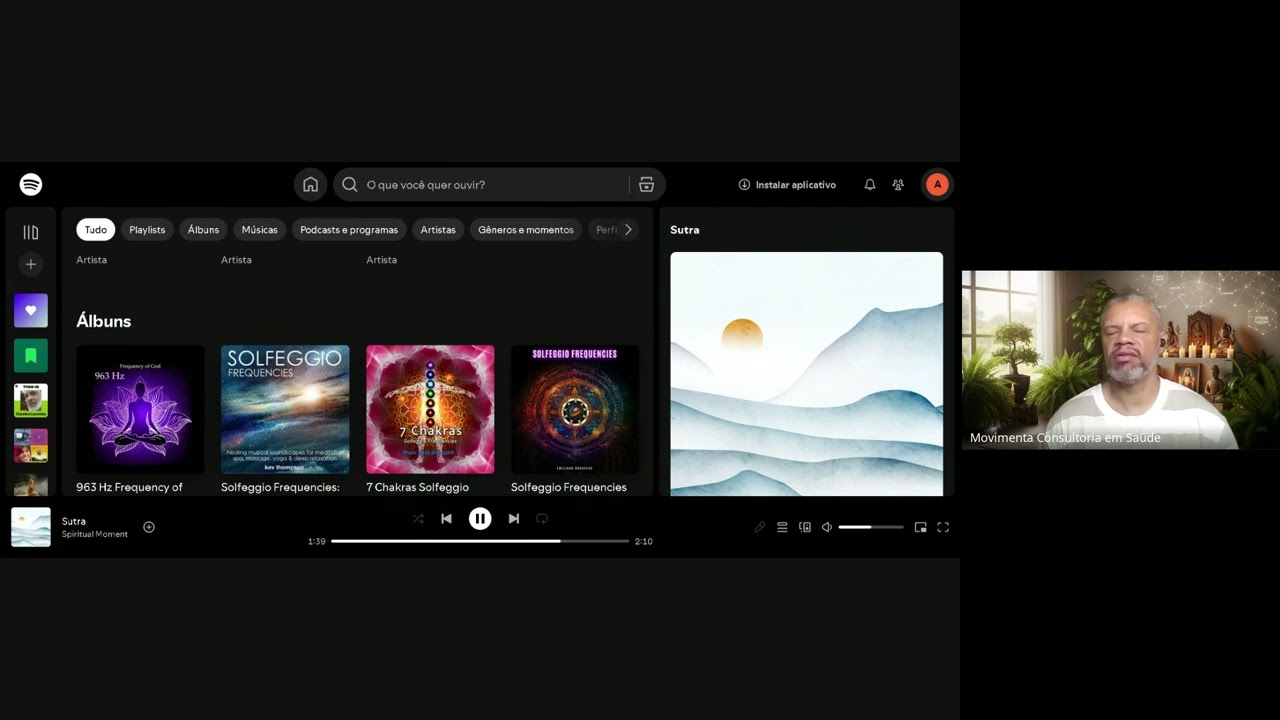
Task: Open notifications bell
Action: (x=870, y=185)
